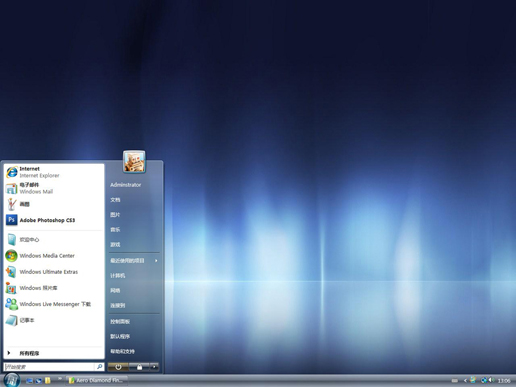Click the Start orb on the taskbar
Image resolution: width=516 pixels, height=387 pixels.
click(x=12, y=380)
